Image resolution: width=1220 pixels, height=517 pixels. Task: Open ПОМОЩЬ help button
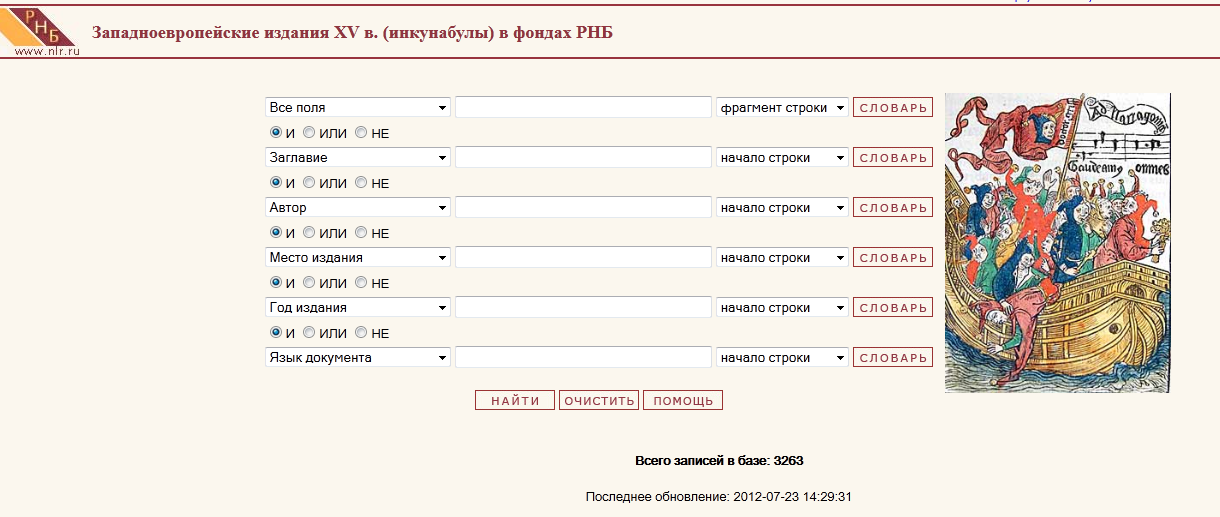point(683,401)
